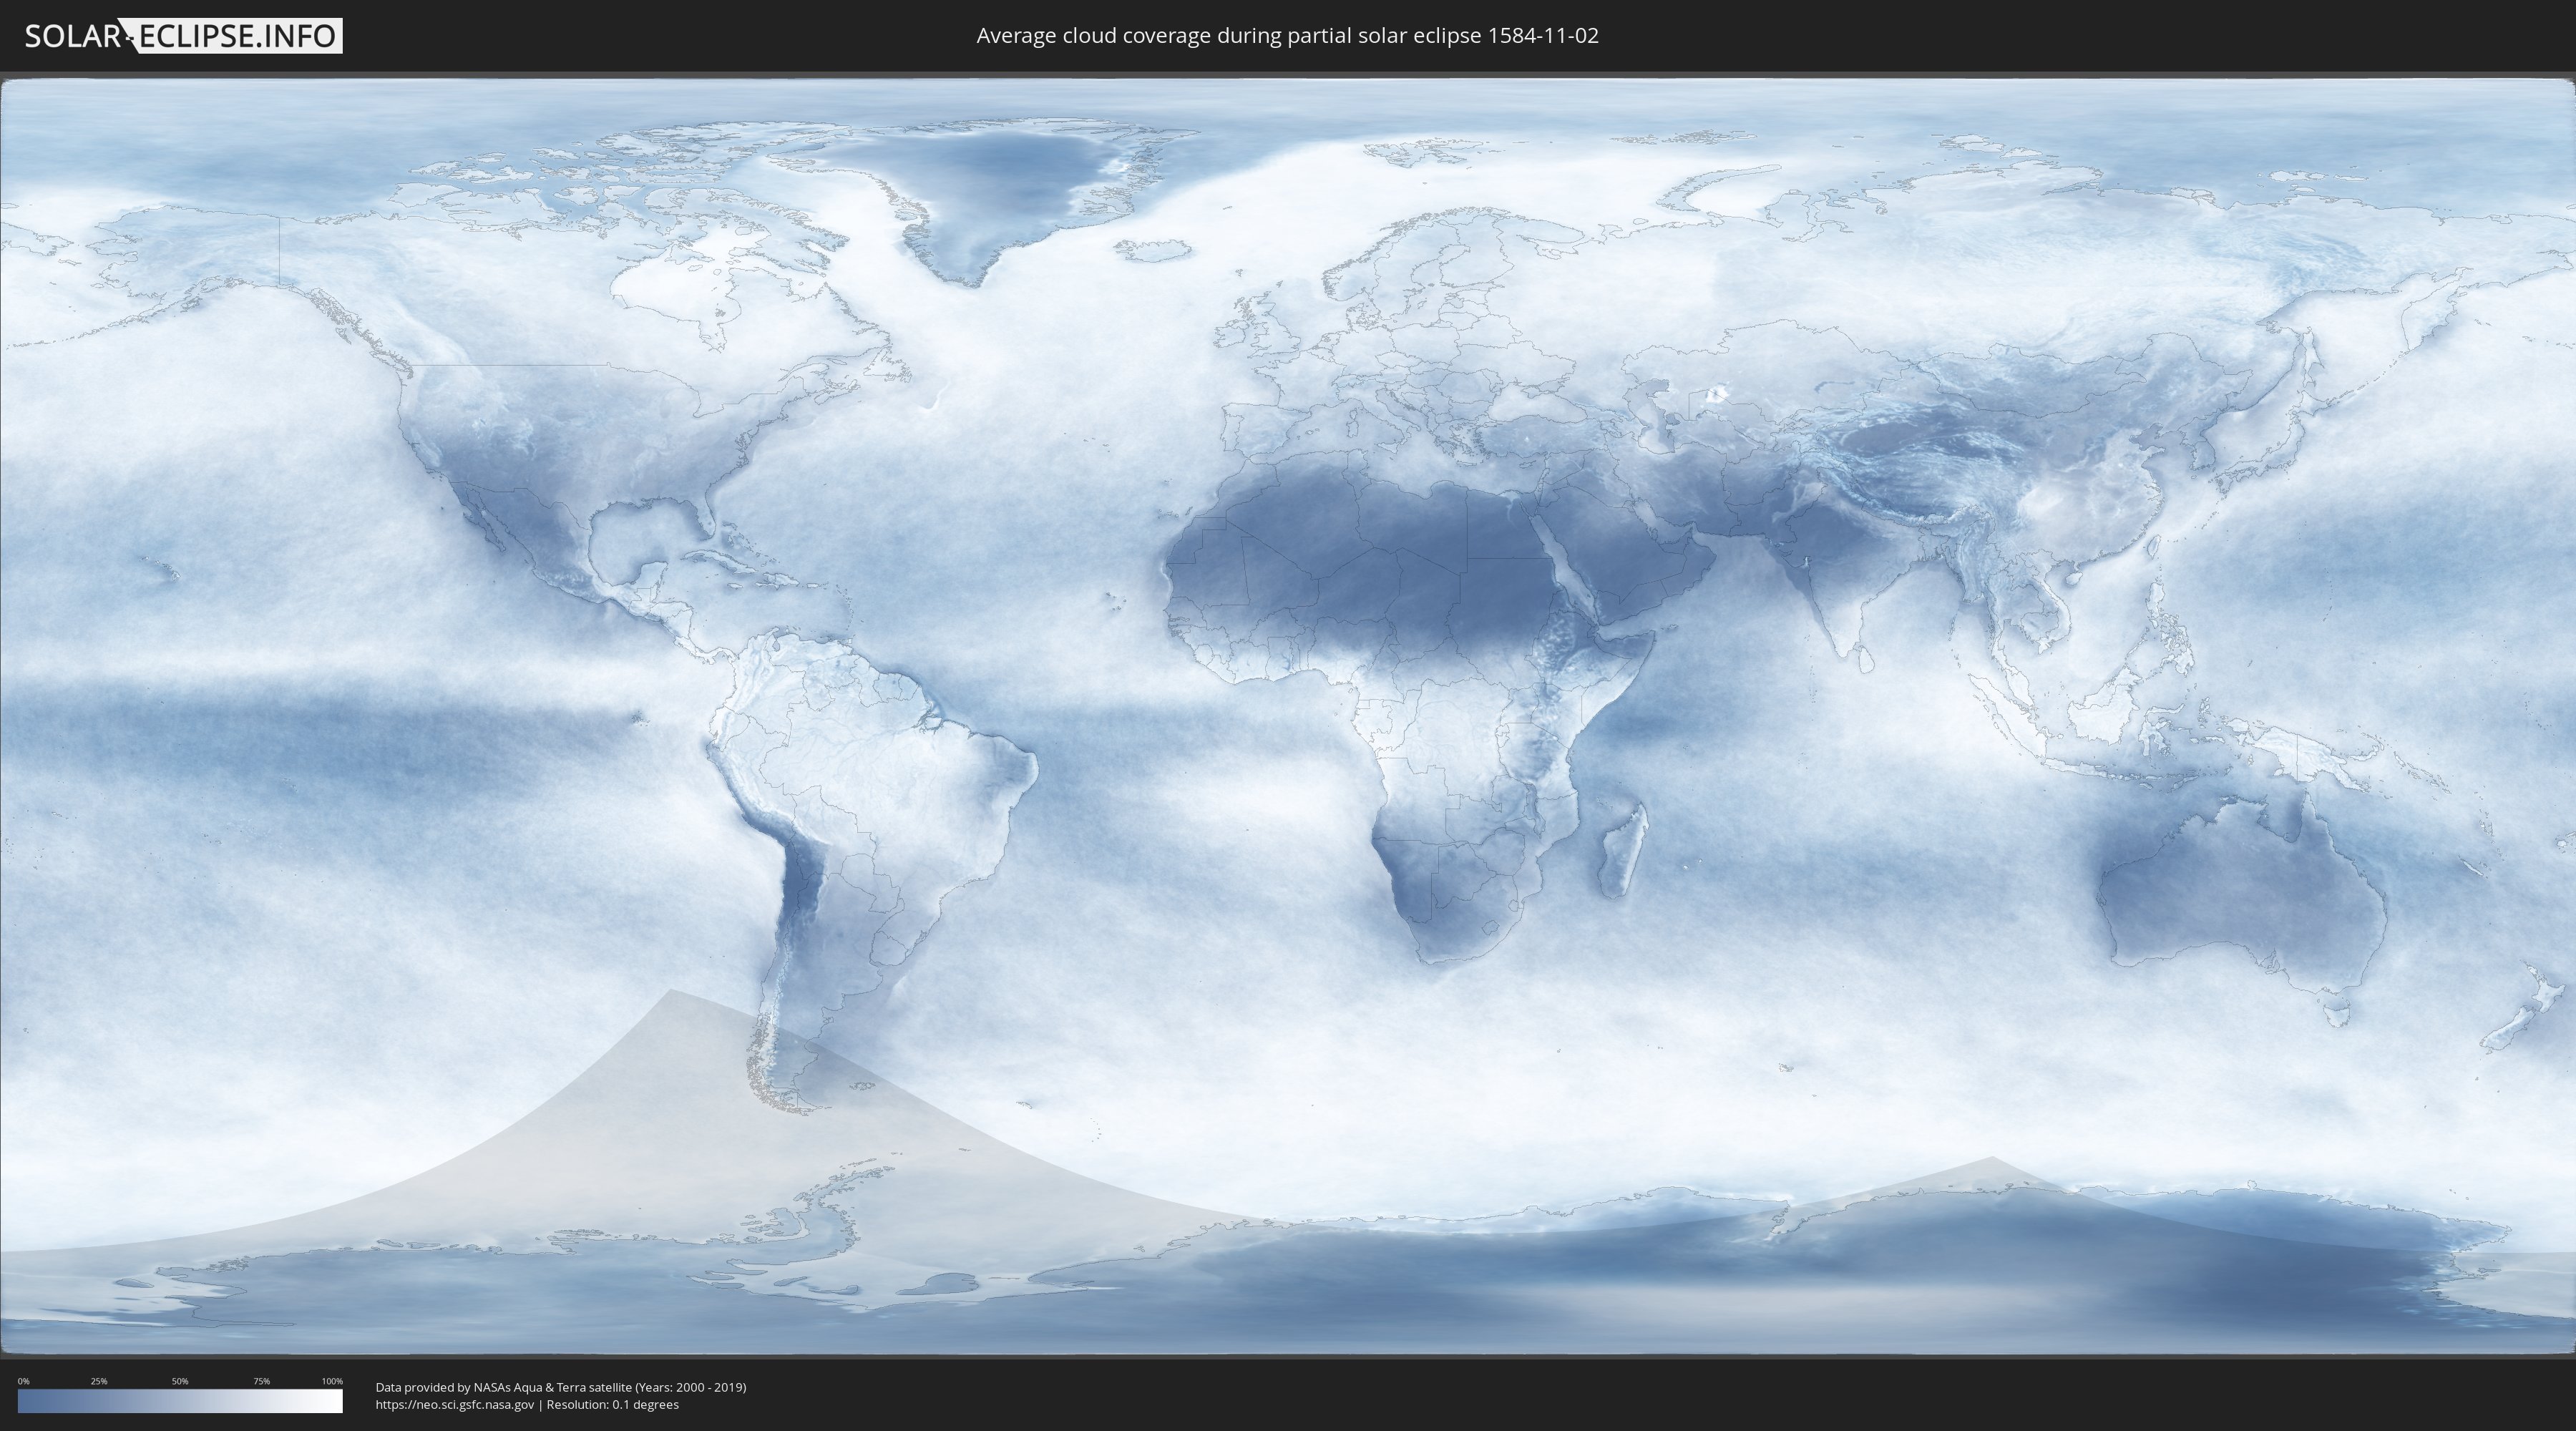Click the map title mentioning eclipse 1584-11-02
The image size is (2576, 1431).
[1287, 36]
